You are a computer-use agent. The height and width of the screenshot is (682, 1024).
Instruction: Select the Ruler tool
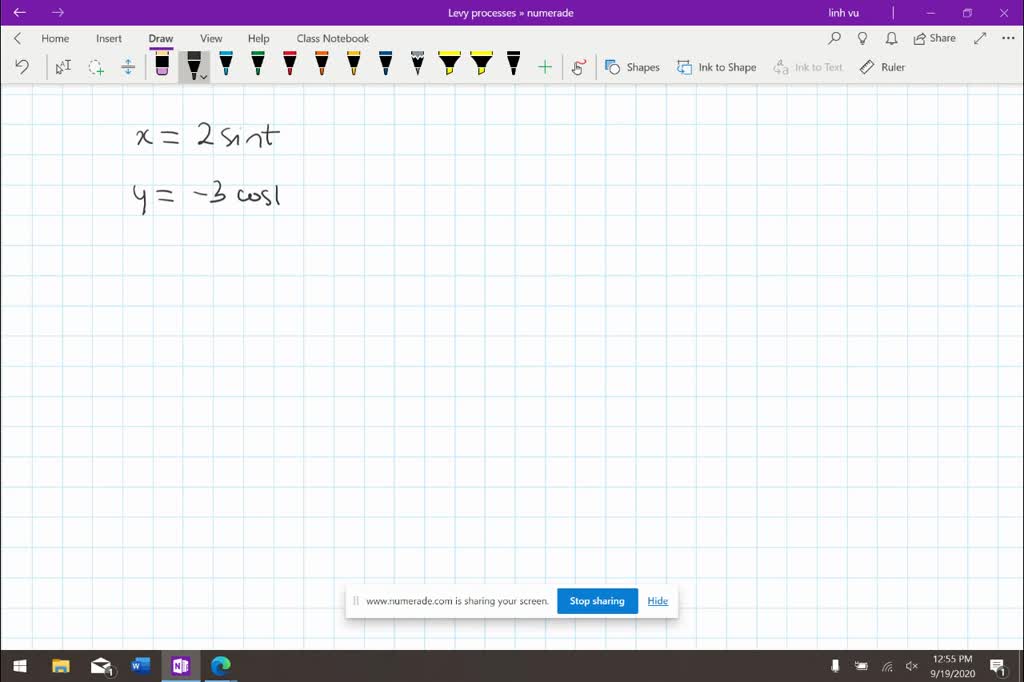882,67
